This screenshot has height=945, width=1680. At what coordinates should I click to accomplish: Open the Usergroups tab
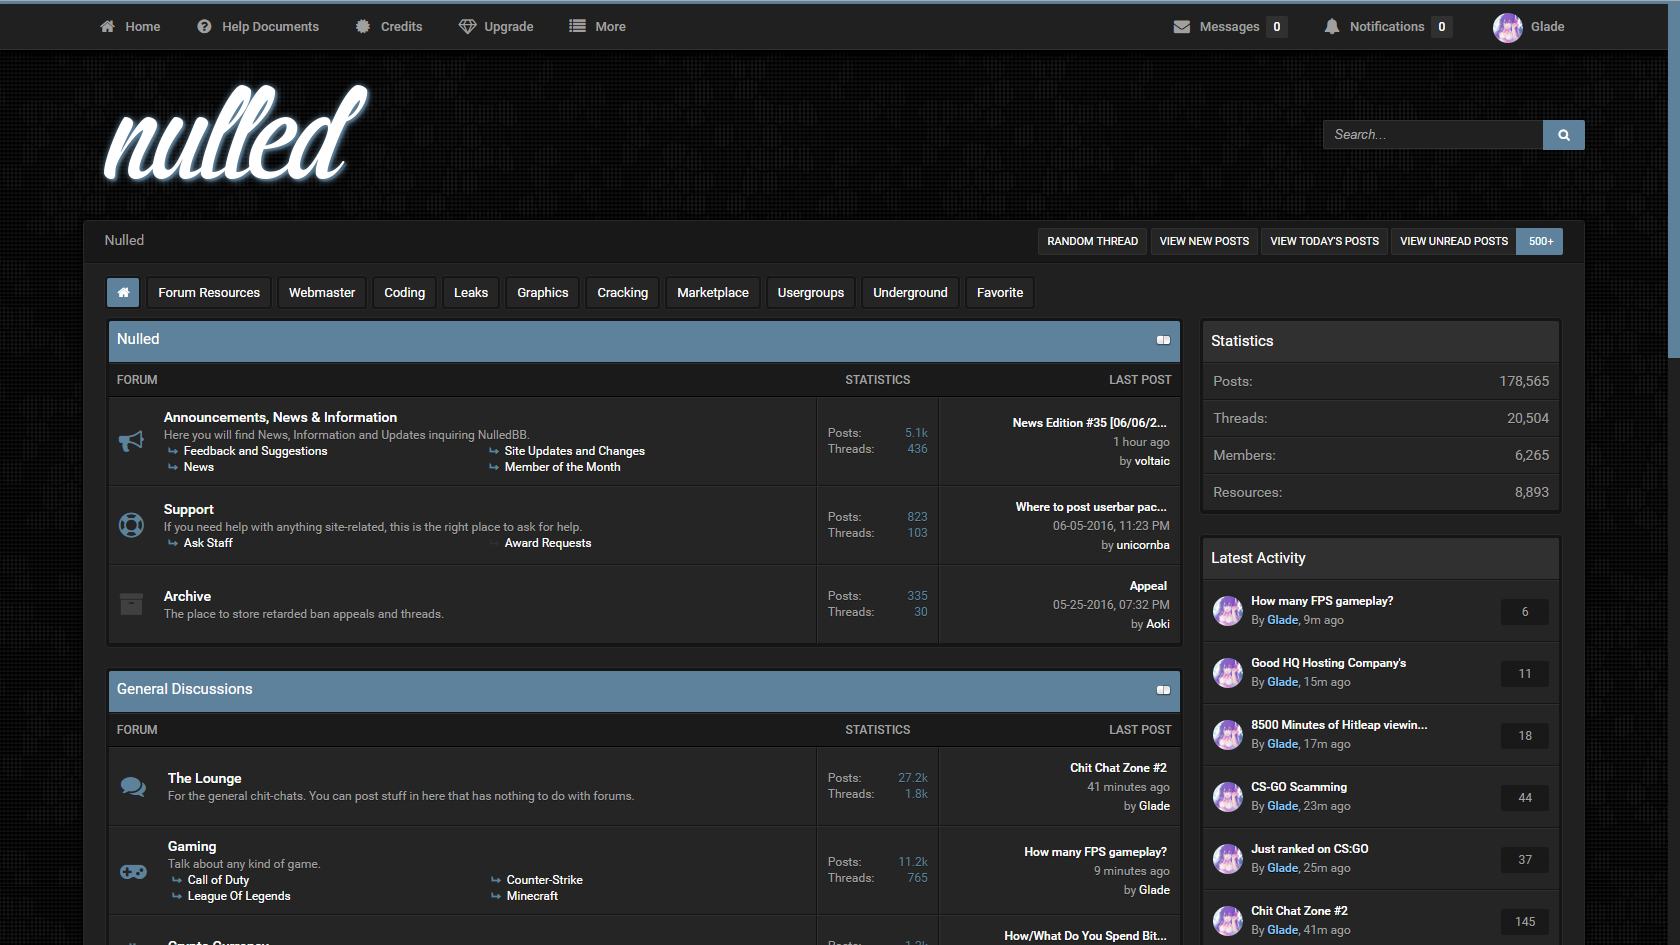pyautogui.click(x=811, y=293)
